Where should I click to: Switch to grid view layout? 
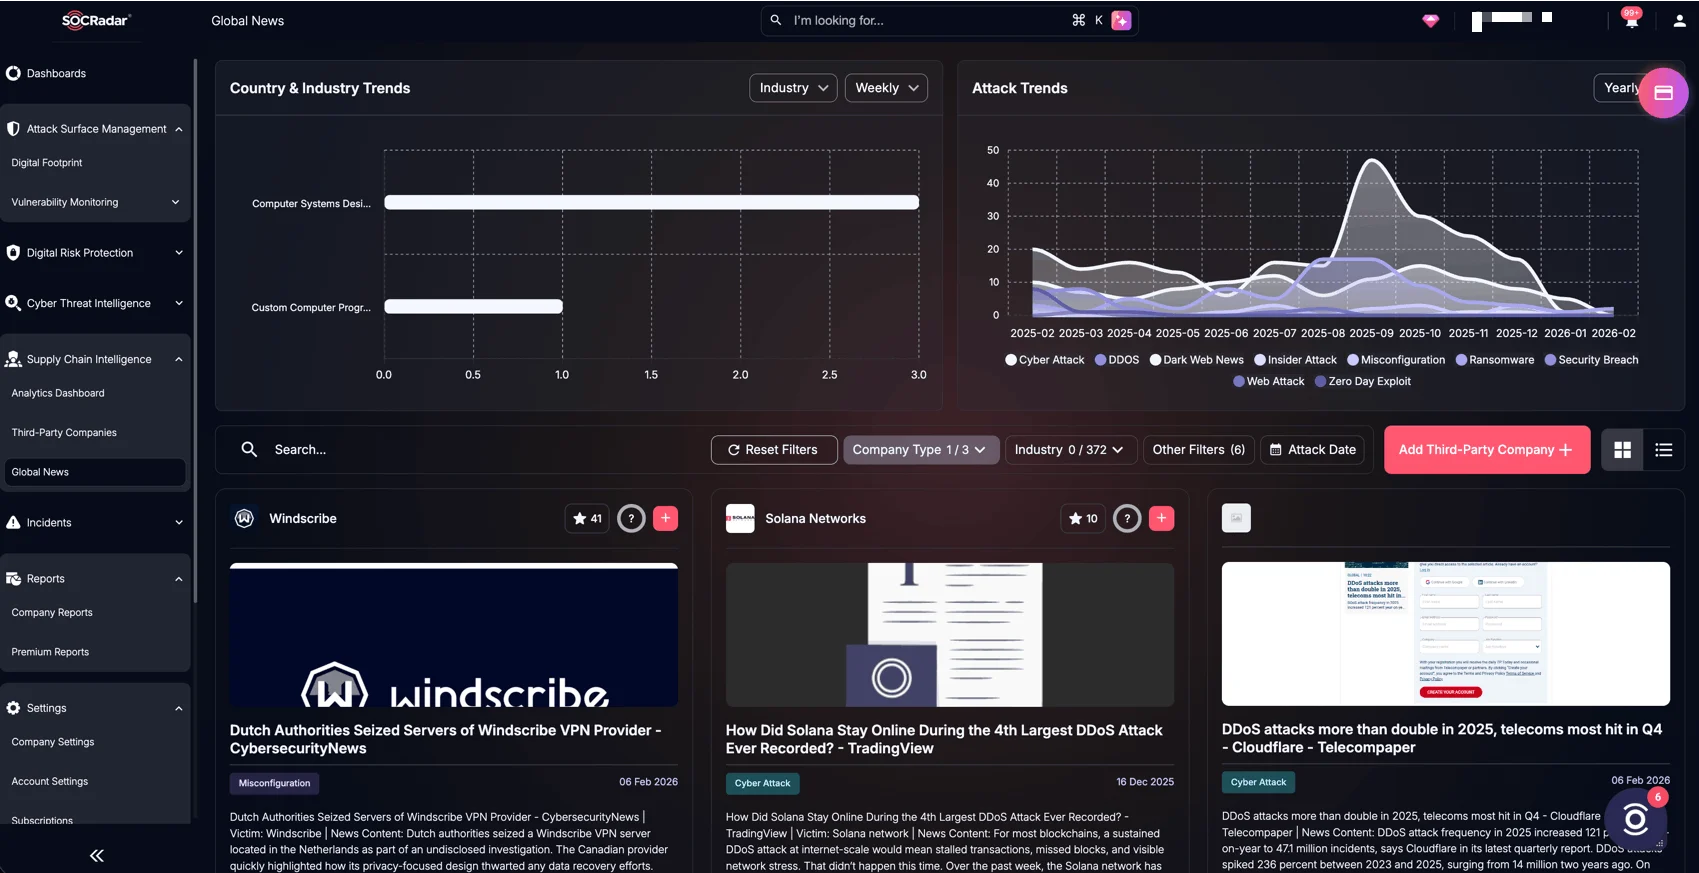tap(1622, 450)
